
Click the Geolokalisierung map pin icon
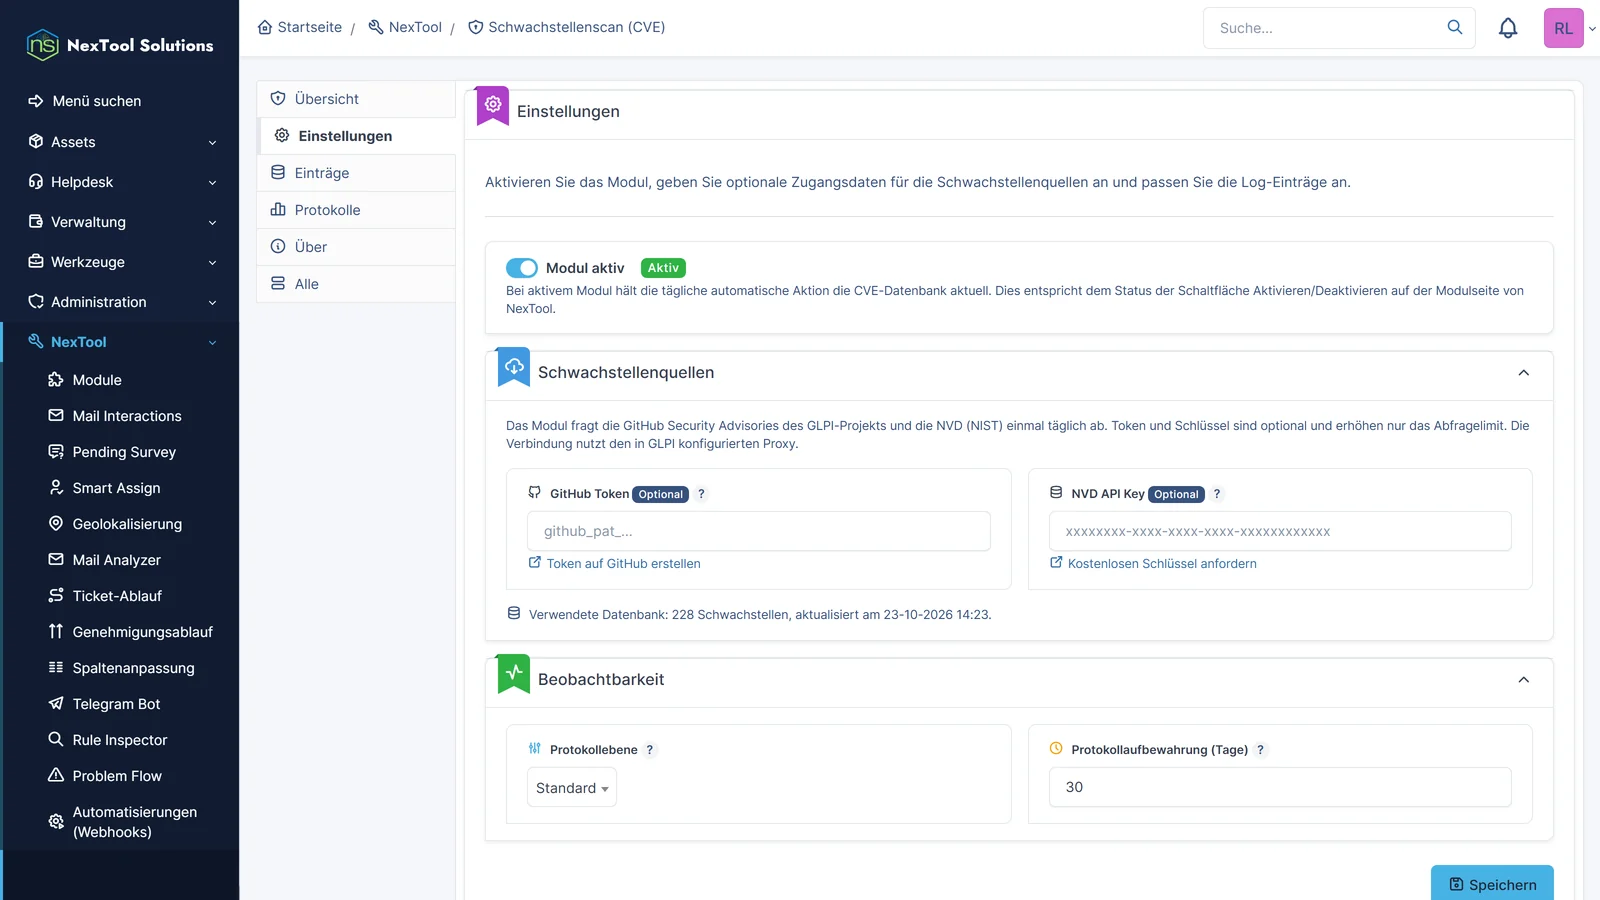click(x=56, y=524)
